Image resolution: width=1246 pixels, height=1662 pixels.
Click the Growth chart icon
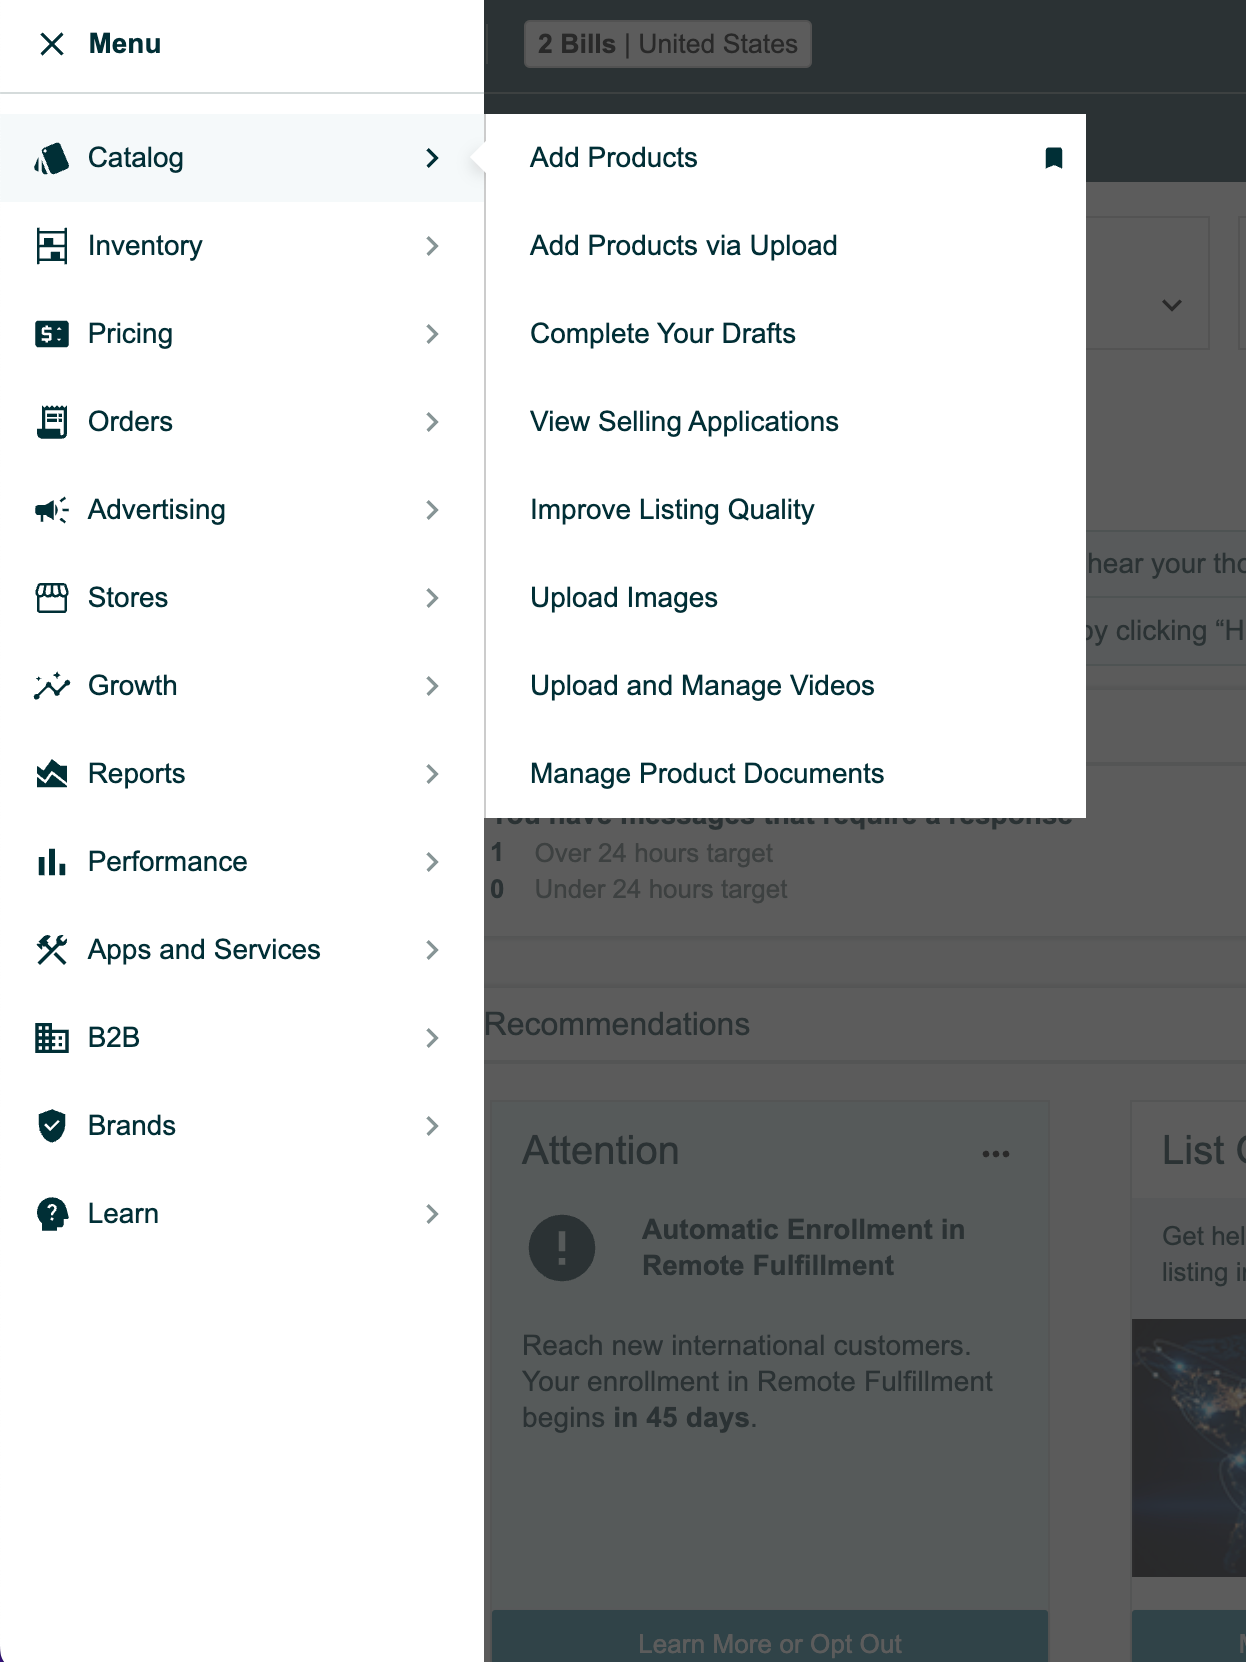click(52, 686)
